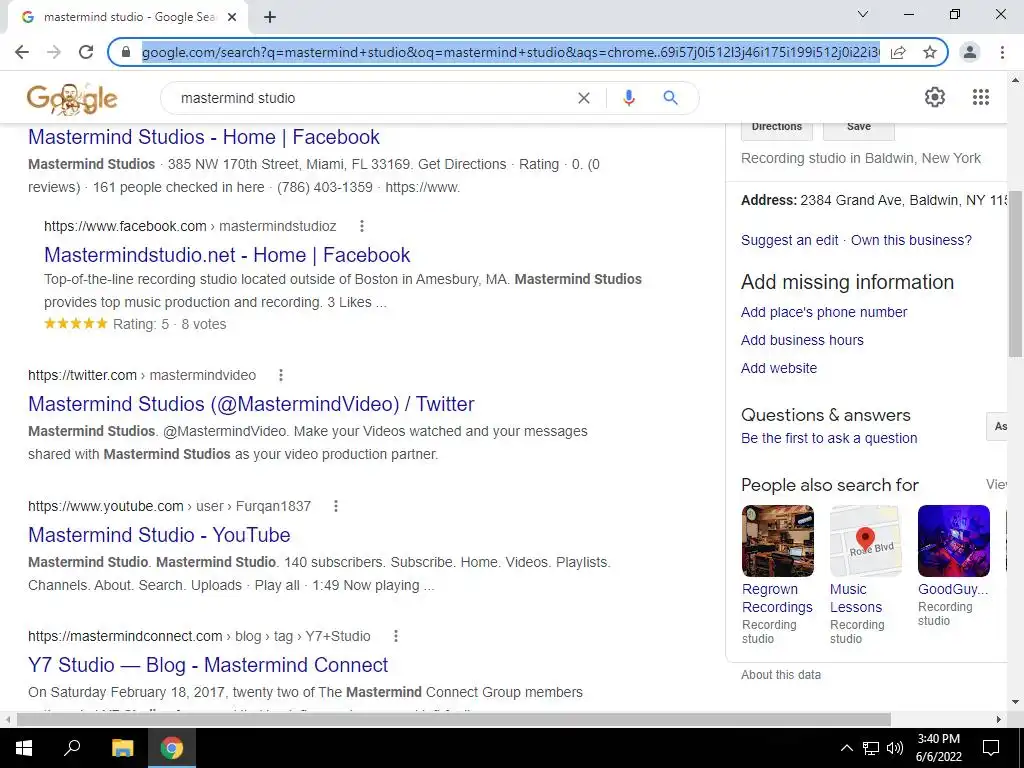Open the tab search chevron in title bar
Image resolution: width=1024 pixels, height=768 pixels.
(863, 14)
